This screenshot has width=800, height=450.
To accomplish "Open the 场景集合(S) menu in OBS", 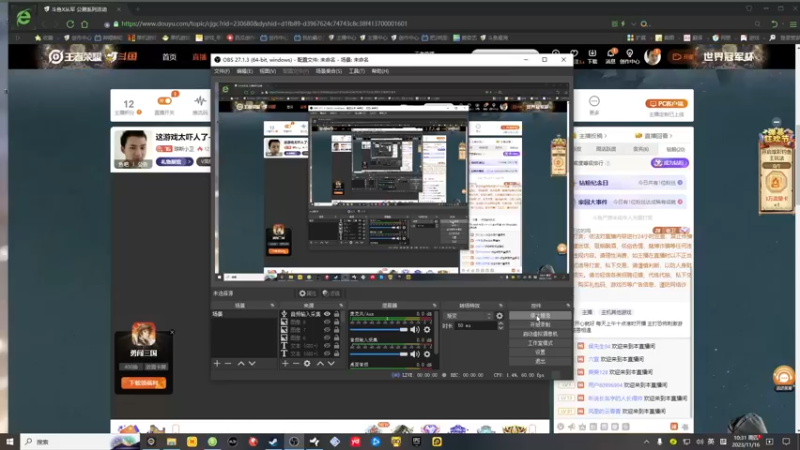I will click(329, 71).
